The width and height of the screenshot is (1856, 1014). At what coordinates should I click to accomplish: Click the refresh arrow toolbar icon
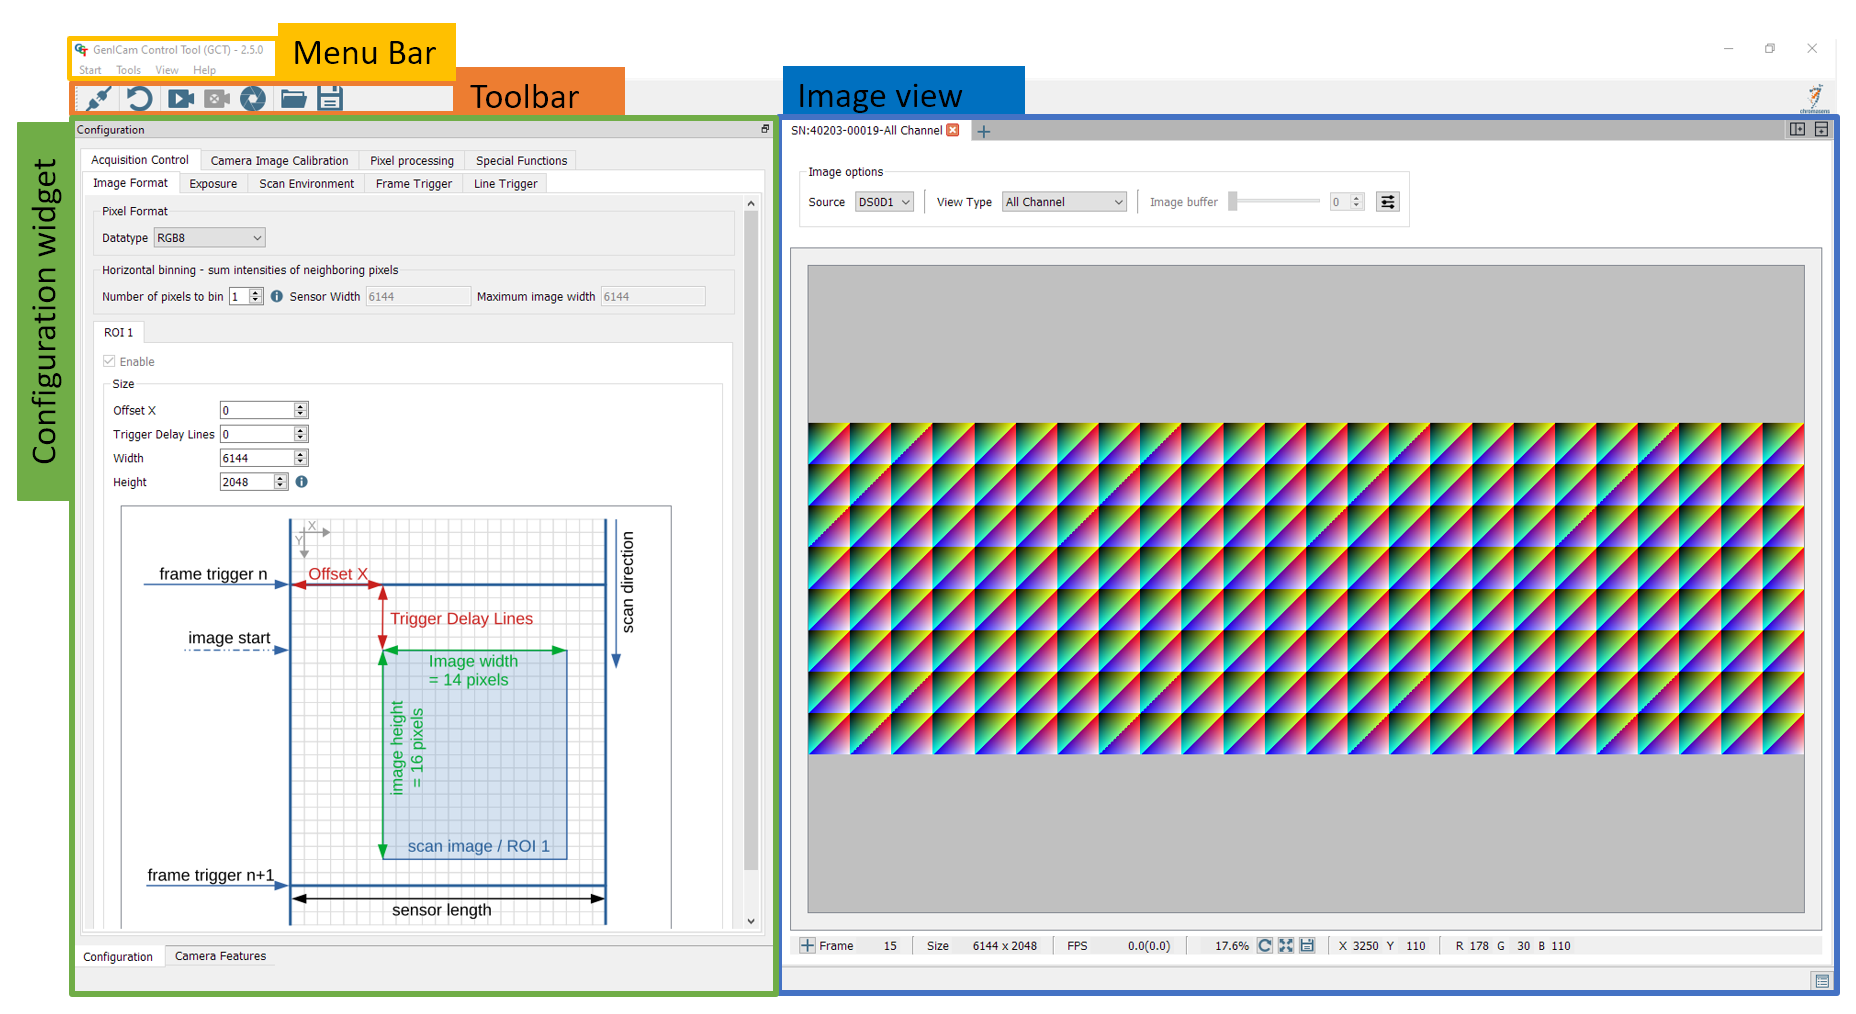pos(140,98)
